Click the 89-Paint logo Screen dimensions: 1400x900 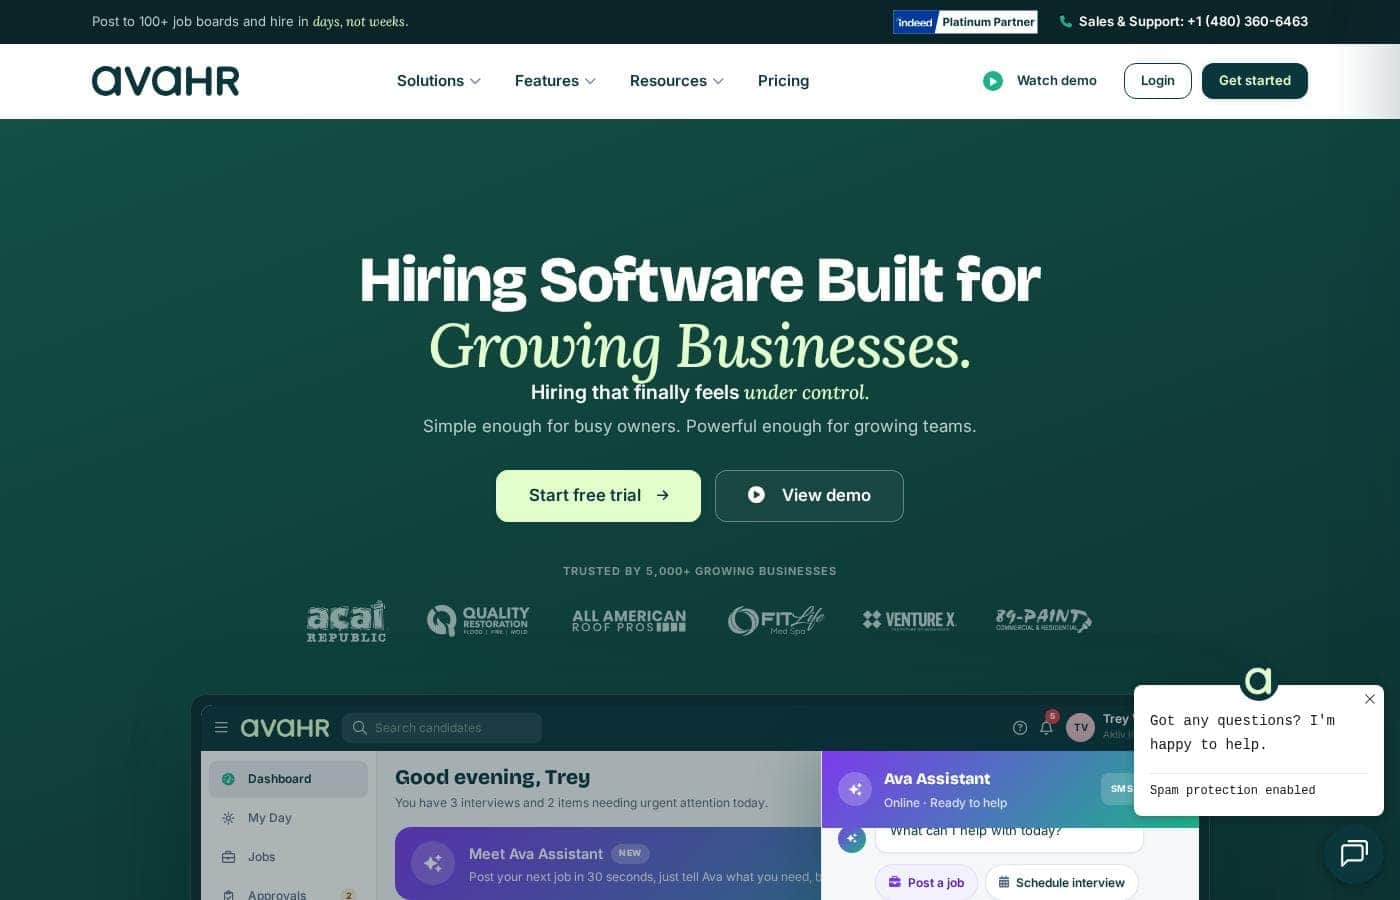[x=1043, y=620]
